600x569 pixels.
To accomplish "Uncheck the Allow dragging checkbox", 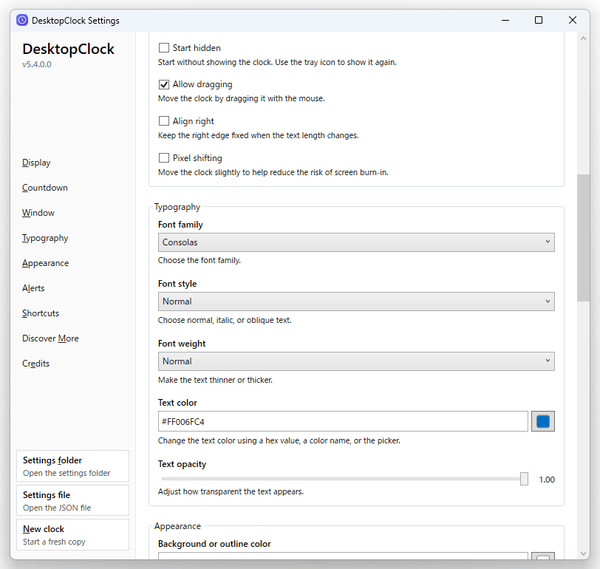I will 164,84.
